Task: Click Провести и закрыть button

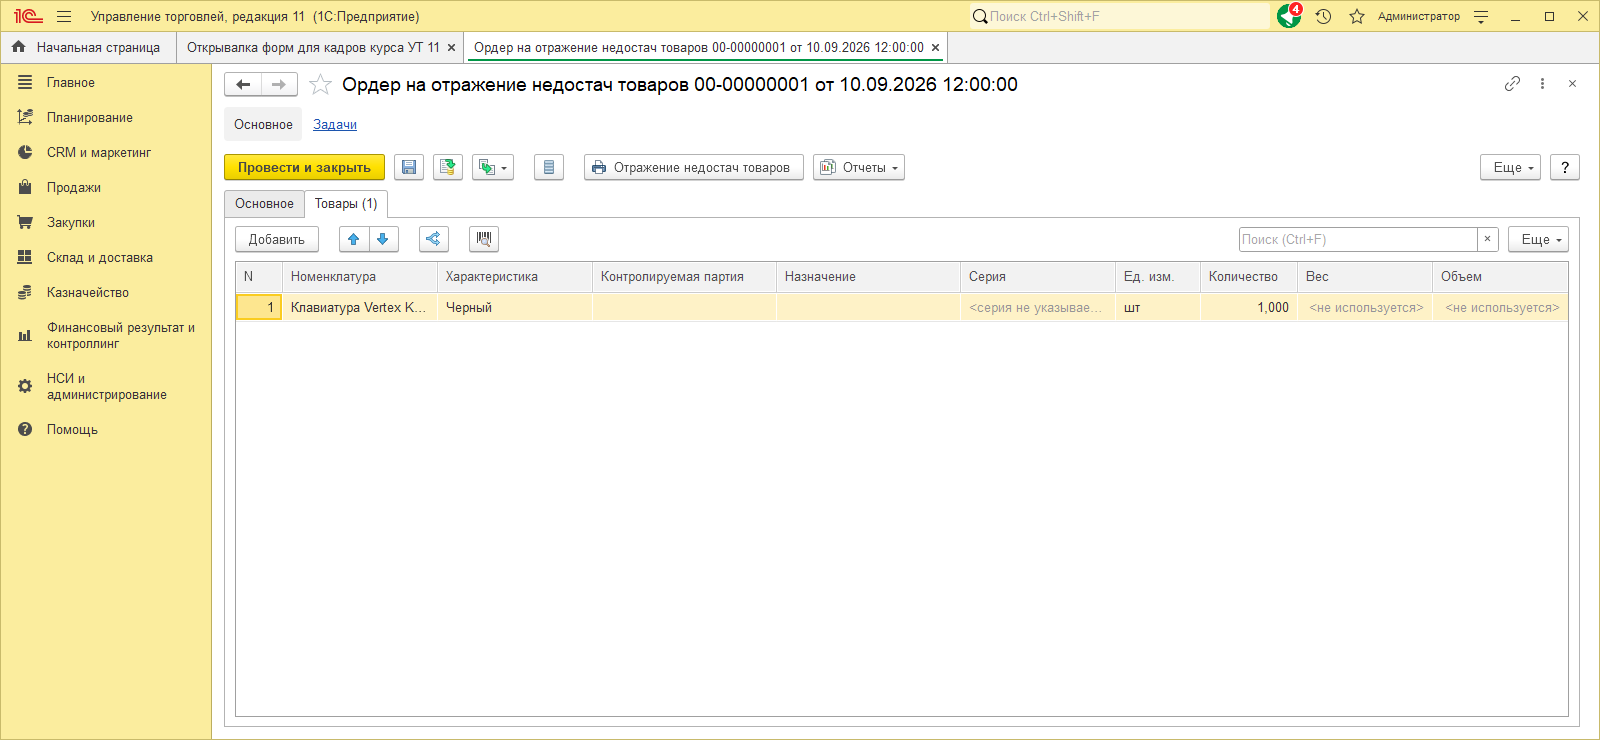Action: pyautogui.click(x=304, y=168)
